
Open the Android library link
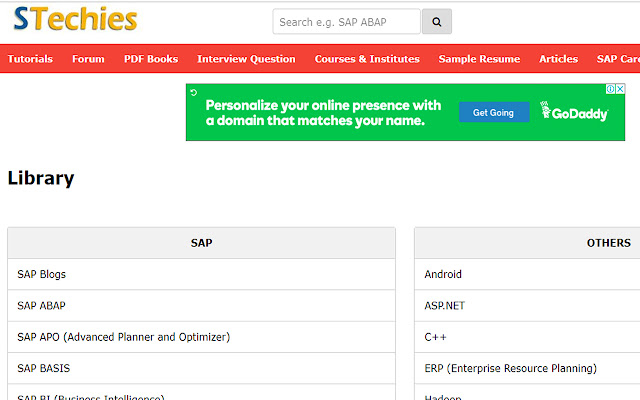443,274
